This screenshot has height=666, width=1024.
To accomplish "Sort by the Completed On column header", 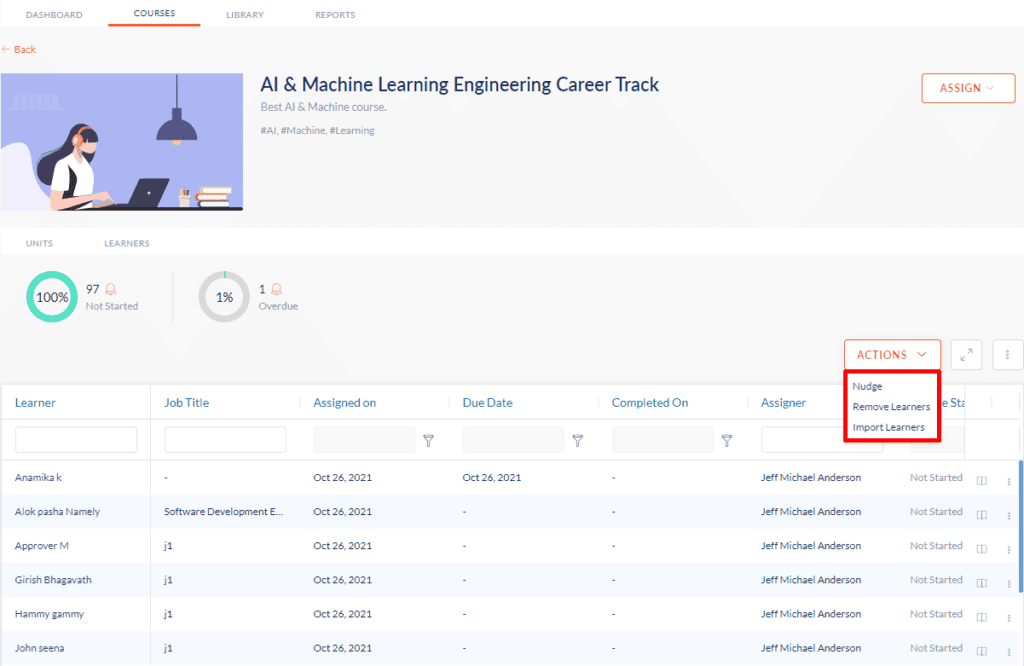I will (650, 403).
